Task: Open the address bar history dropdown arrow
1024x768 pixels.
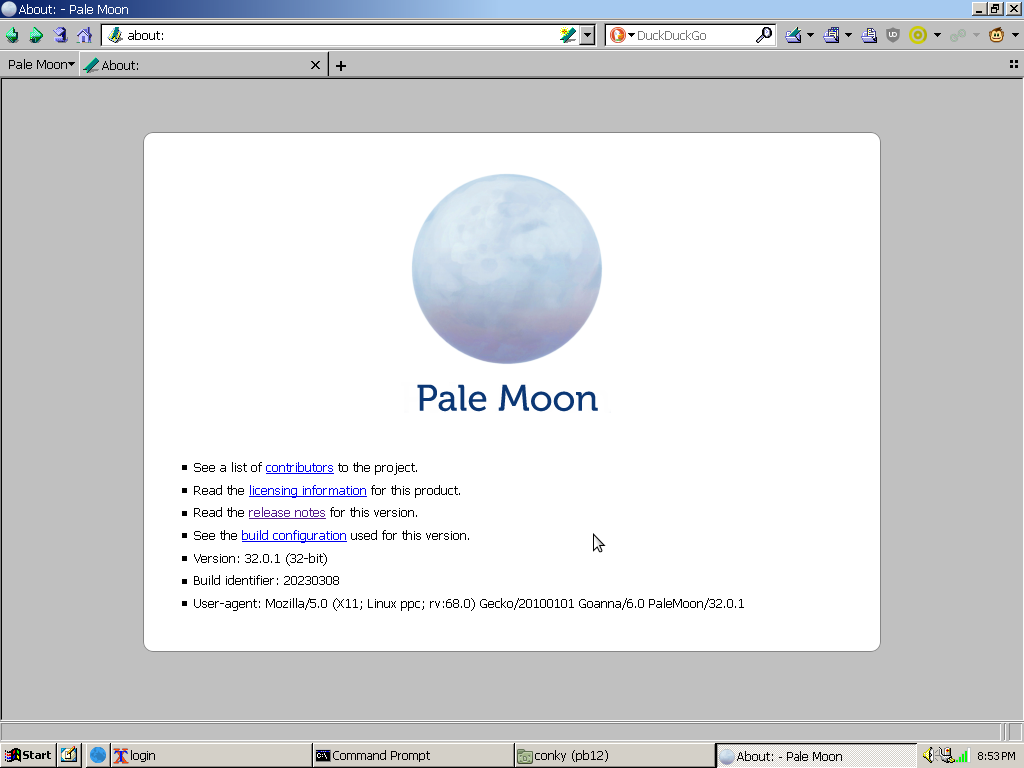Action: coord(587,35)
